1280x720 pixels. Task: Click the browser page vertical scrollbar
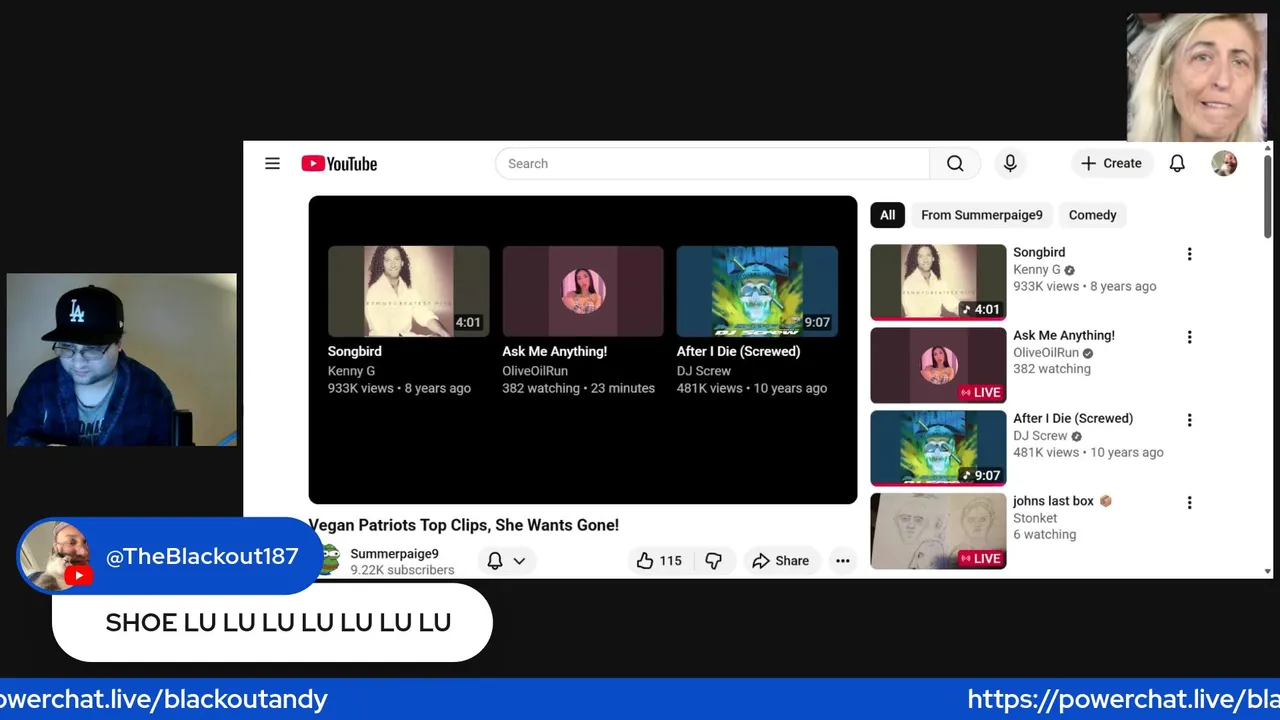point(1268,196)
